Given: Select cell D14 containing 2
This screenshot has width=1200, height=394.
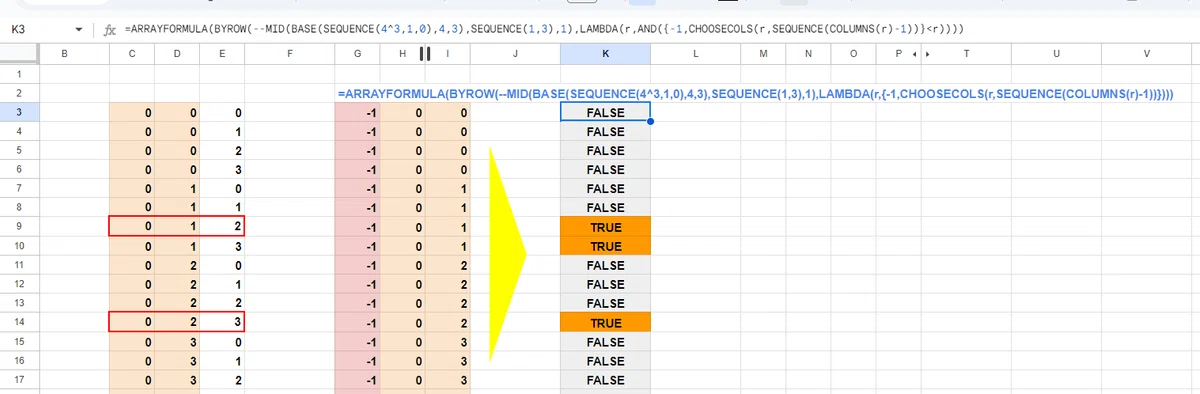Looking at the screenshot, I should 177,322.
